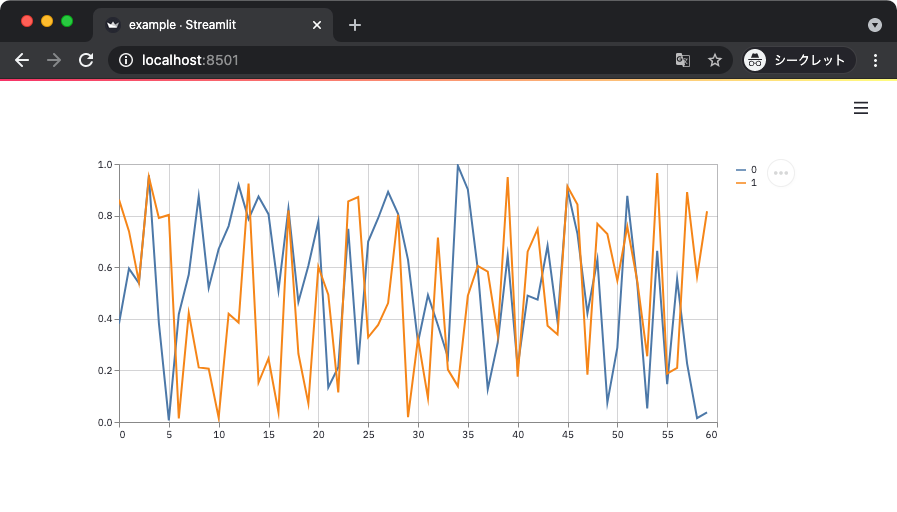Reload the localhost page

(86, 60)
